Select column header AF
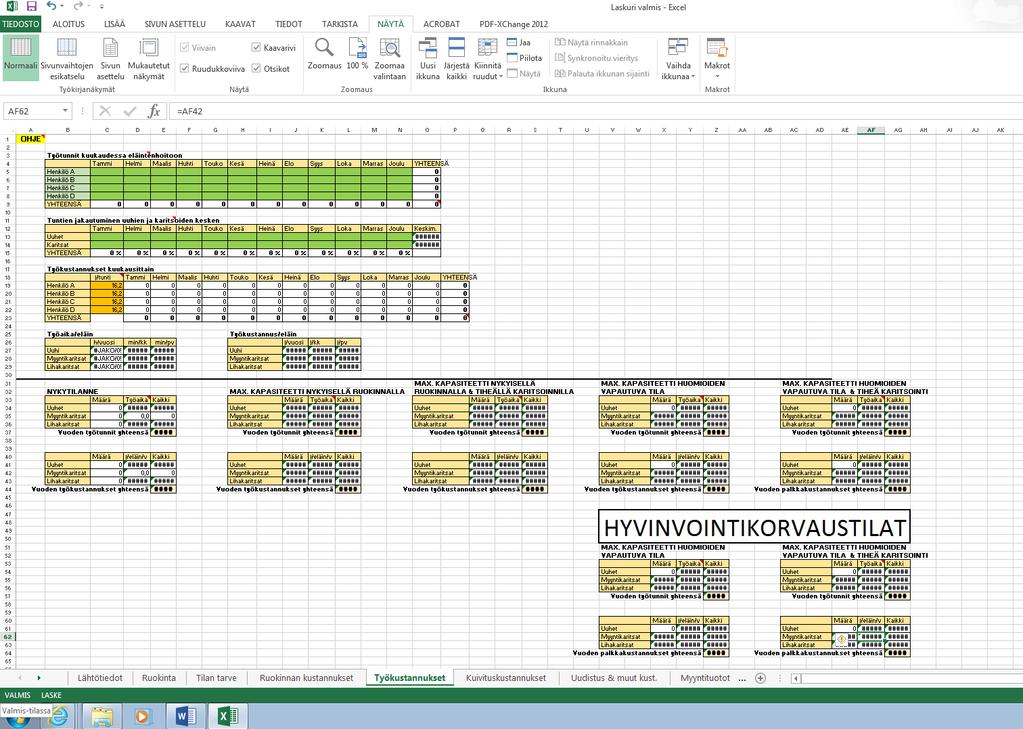The image size is (1023, 729). click(871, 130)
